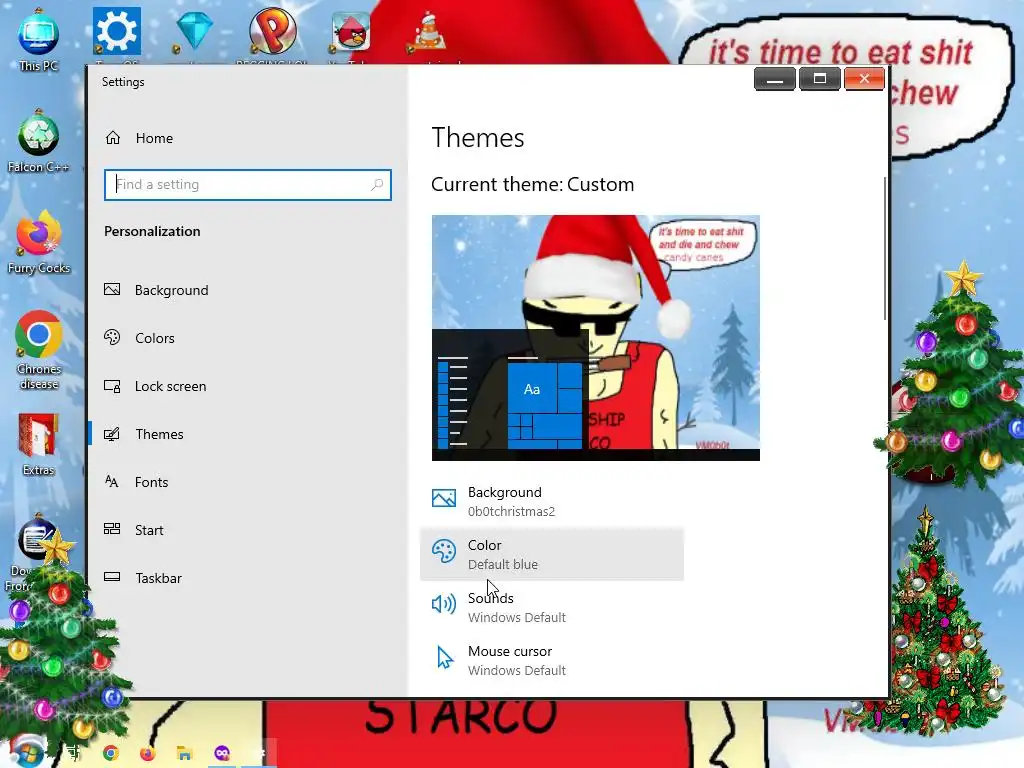This screenshot has width=1024, height=768.
Task: Open theme Color Default blue option
Action: click(x=552, y=554)
